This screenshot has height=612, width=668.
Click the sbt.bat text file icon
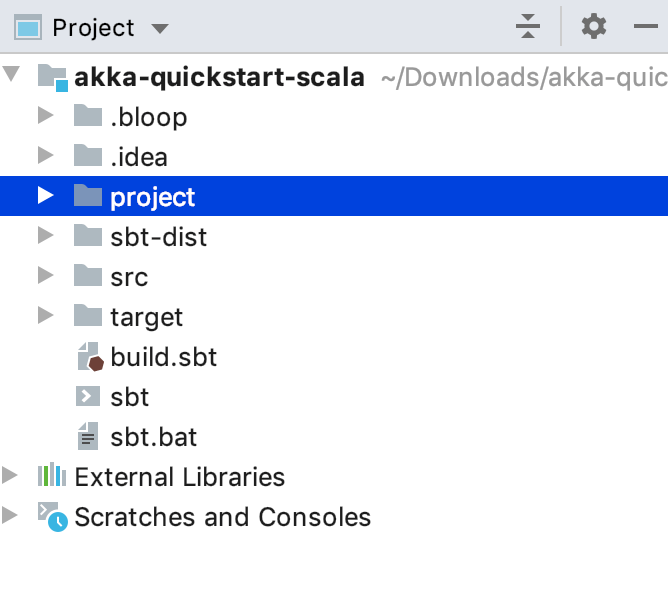coord(88,436)
